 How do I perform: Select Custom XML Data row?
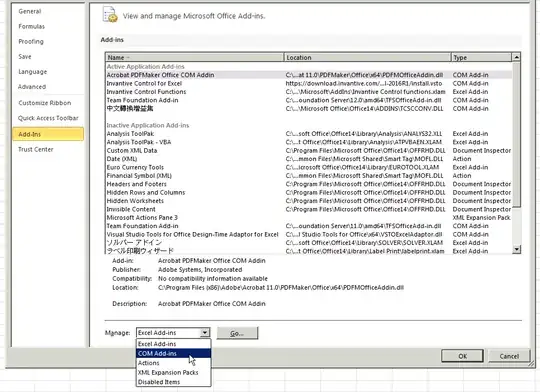click(x=309, y=151)
